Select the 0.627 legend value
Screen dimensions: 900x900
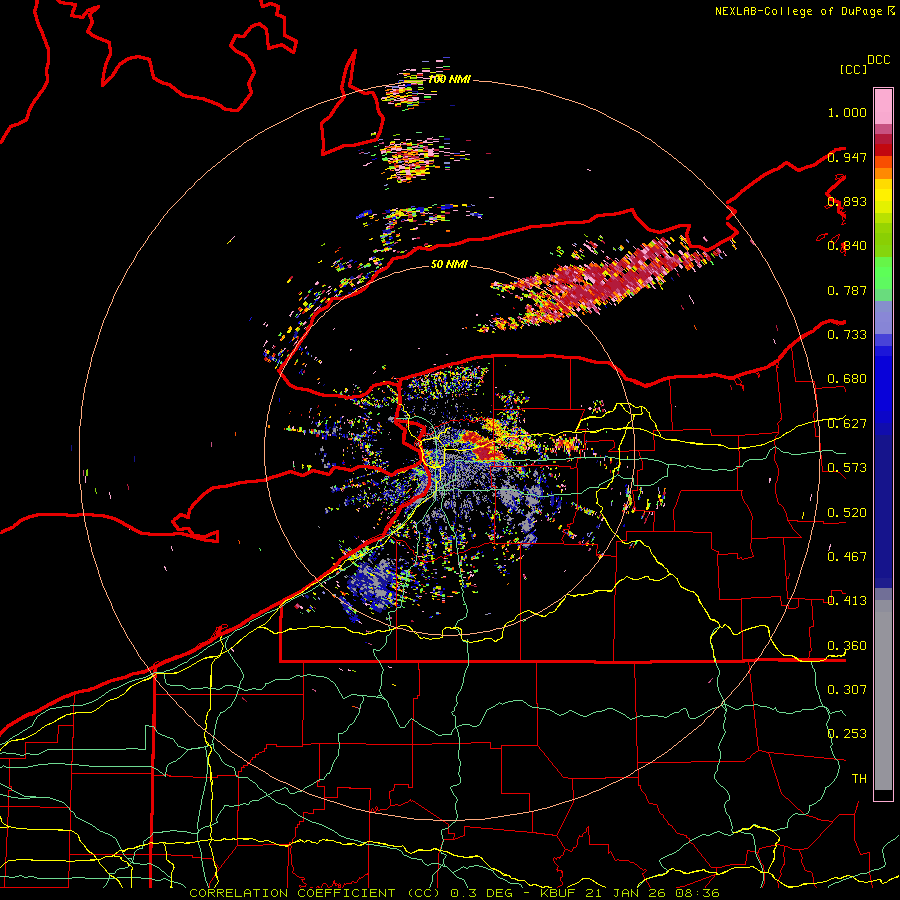point(847,424)
